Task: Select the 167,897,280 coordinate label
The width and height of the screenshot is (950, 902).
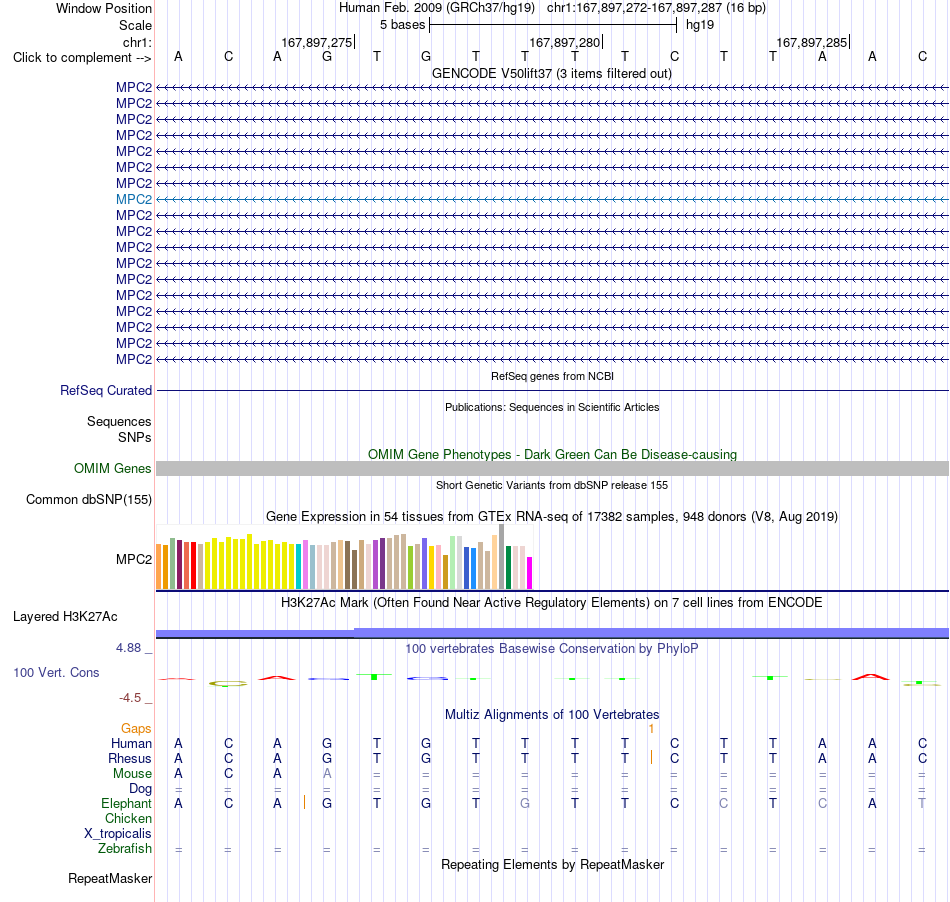Action: [564, 42]
